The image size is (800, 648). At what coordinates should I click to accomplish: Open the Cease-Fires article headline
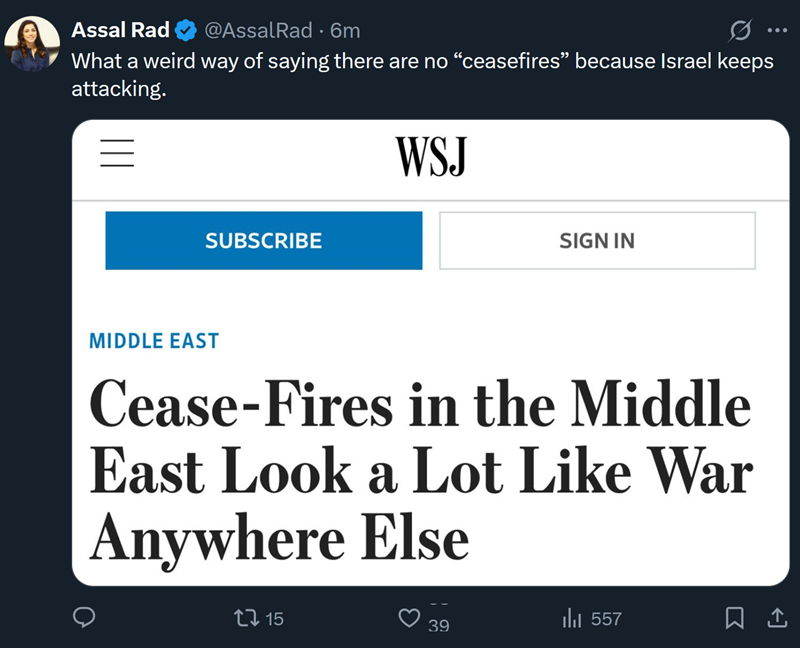pos(420,471)
